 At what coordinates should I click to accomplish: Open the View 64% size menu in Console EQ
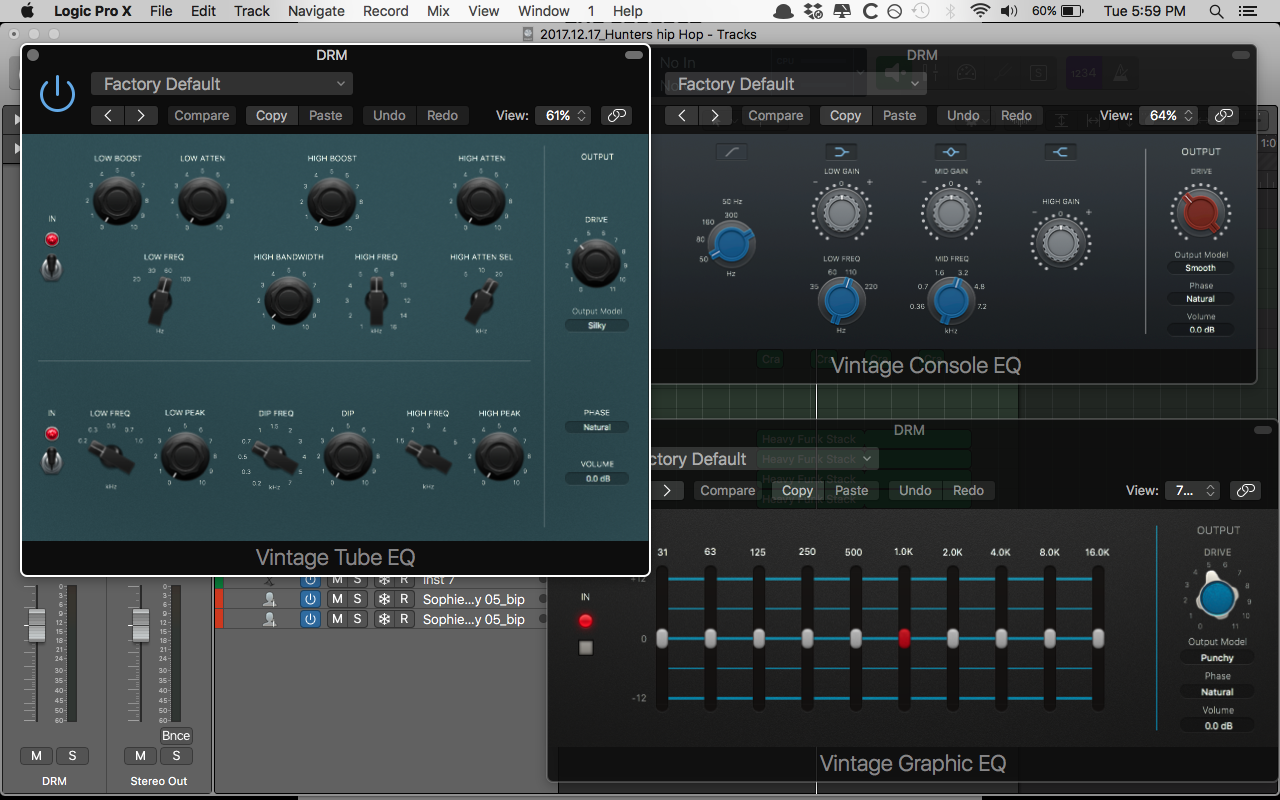point(1169,116)
